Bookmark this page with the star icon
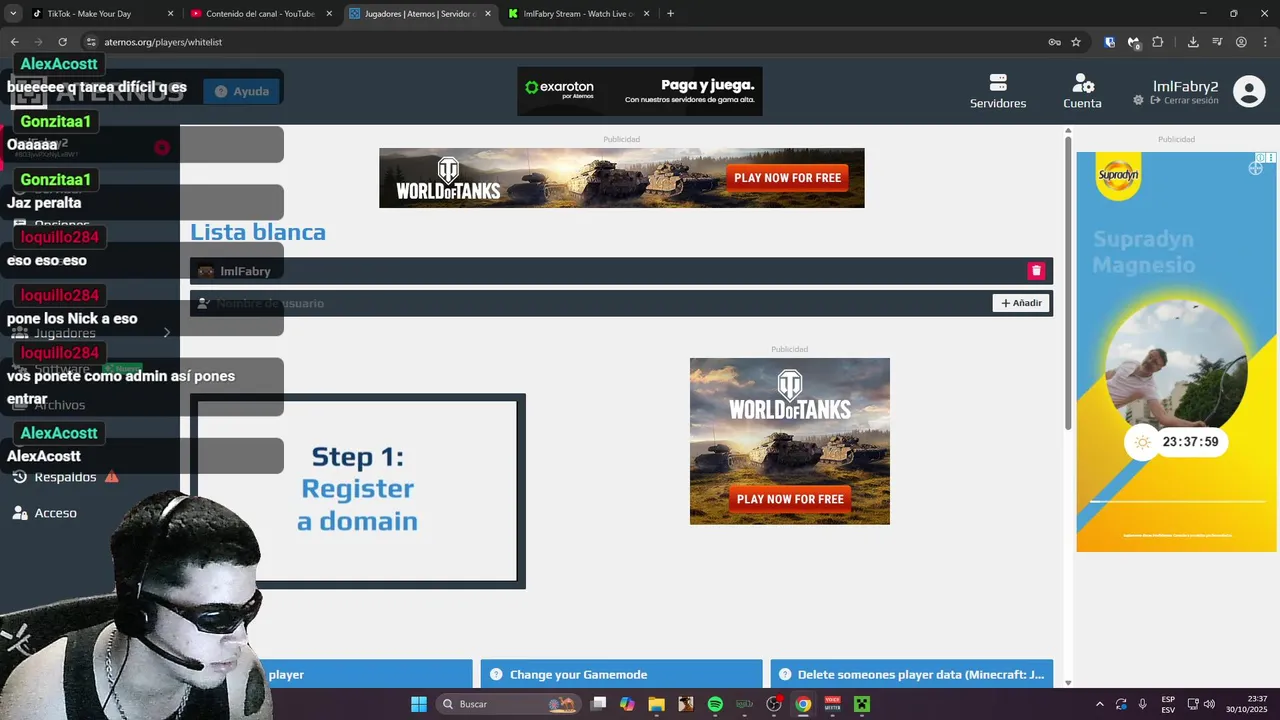The height and width of the screenshot is (720, 1280). [x=1076, y=42]
